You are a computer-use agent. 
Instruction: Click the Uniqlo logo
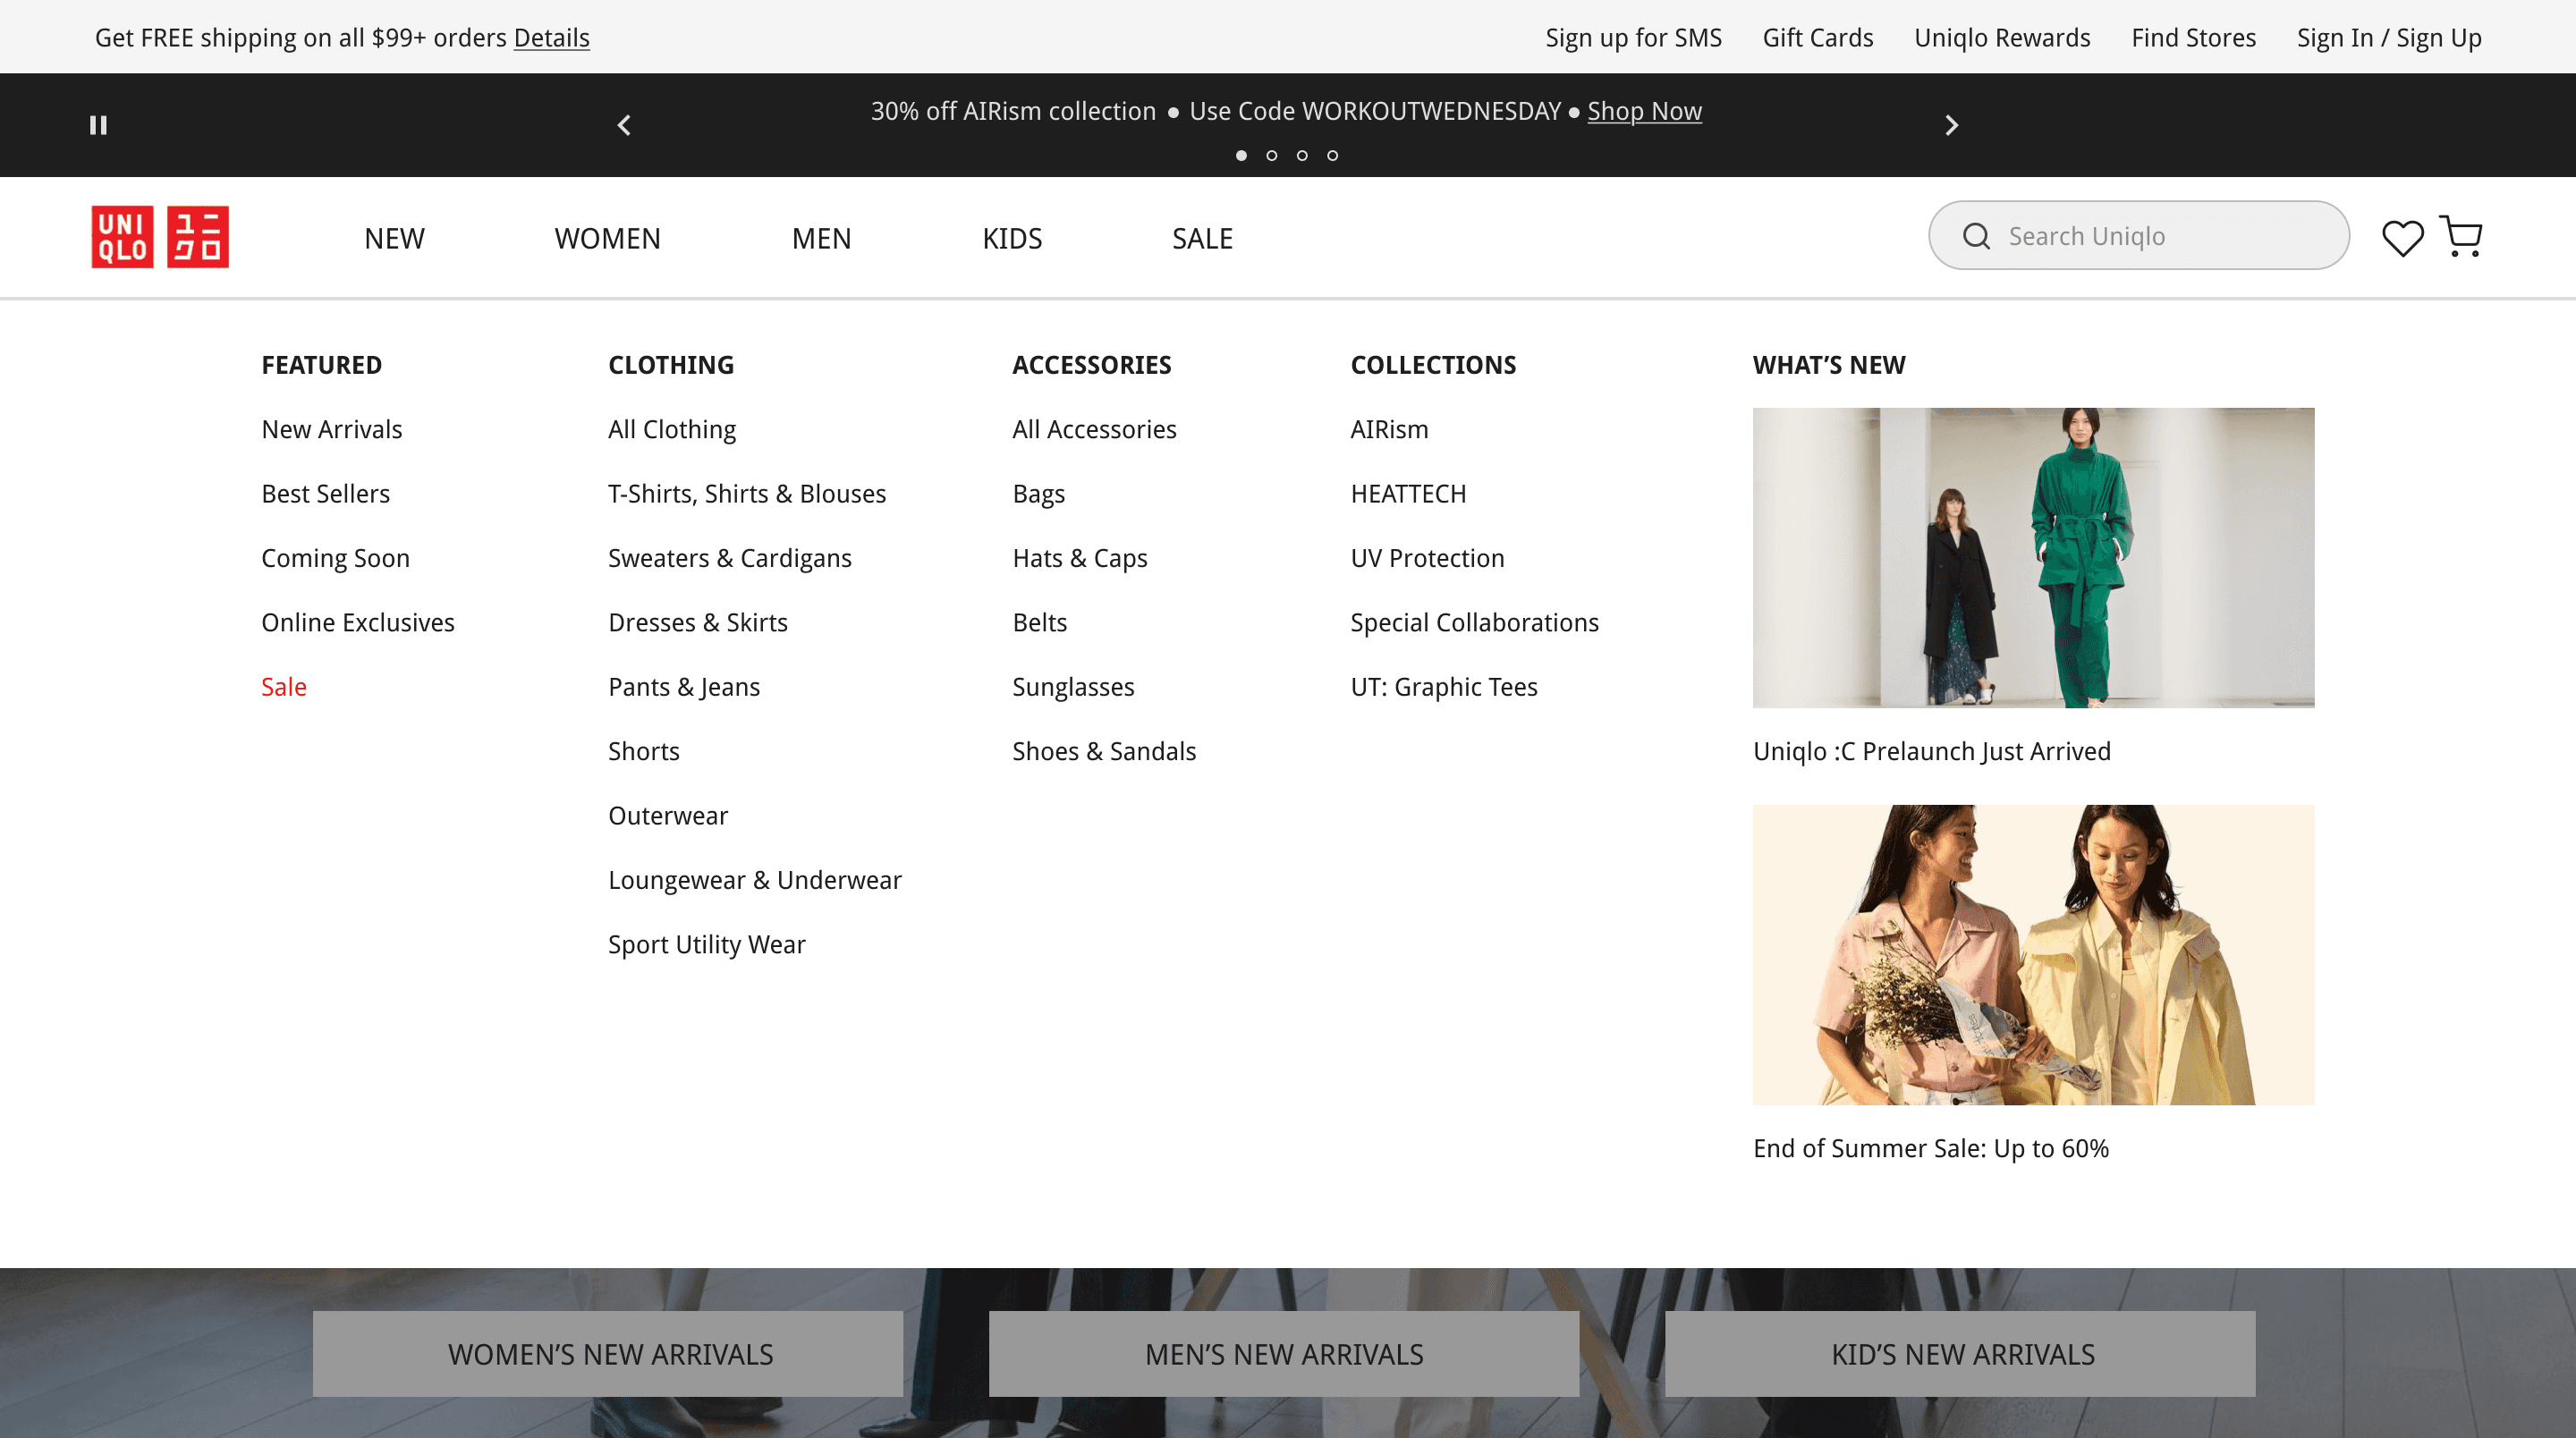click(160, 237)
